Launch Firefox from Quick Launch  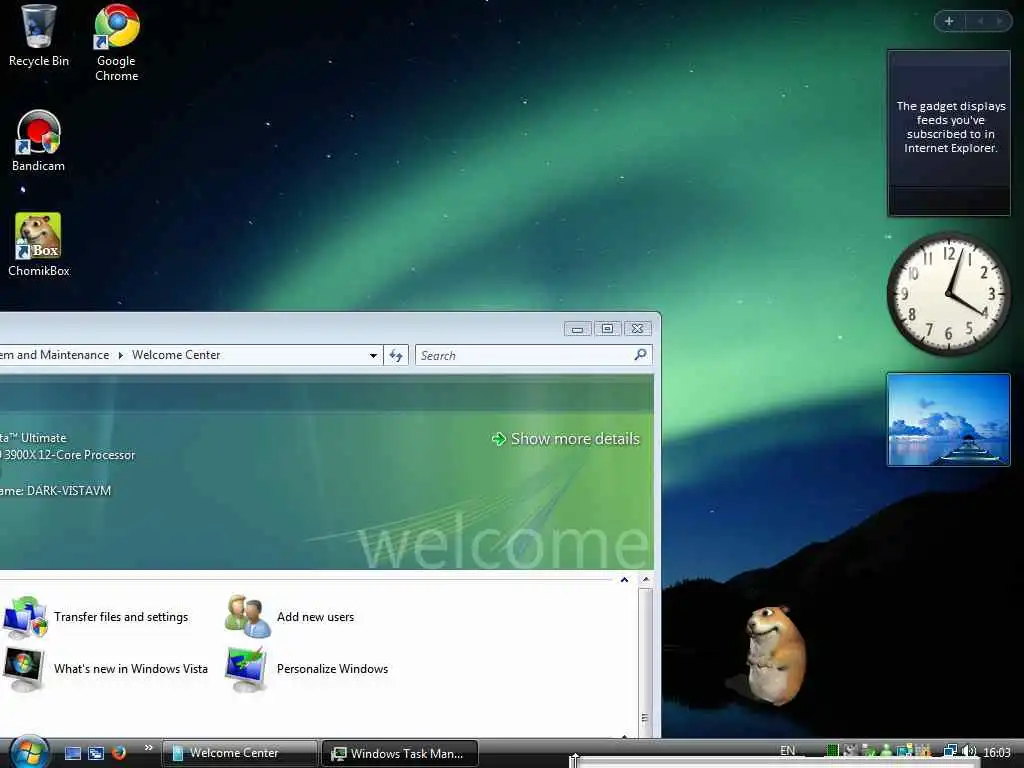pyautogui.click(x=118, y=753)
